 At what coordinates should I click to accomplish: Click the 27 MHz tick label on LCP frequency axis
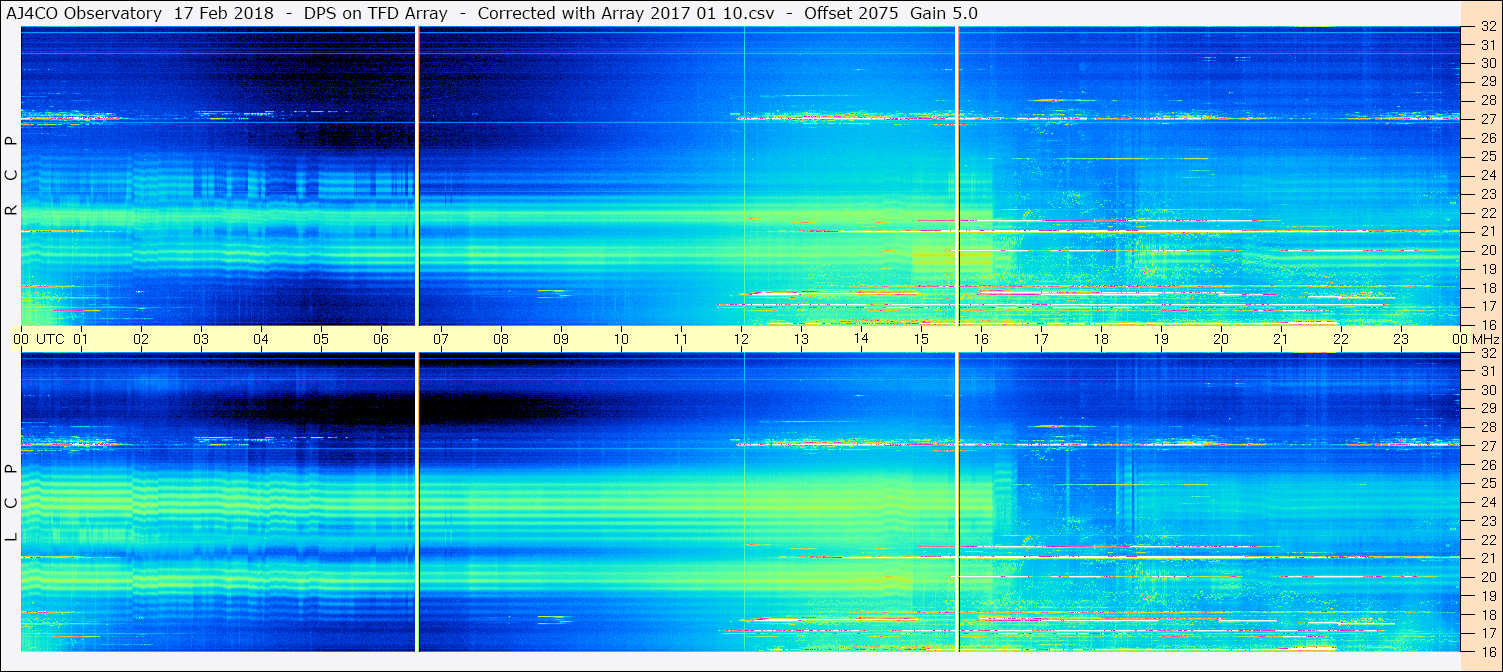click(1487, 446)
